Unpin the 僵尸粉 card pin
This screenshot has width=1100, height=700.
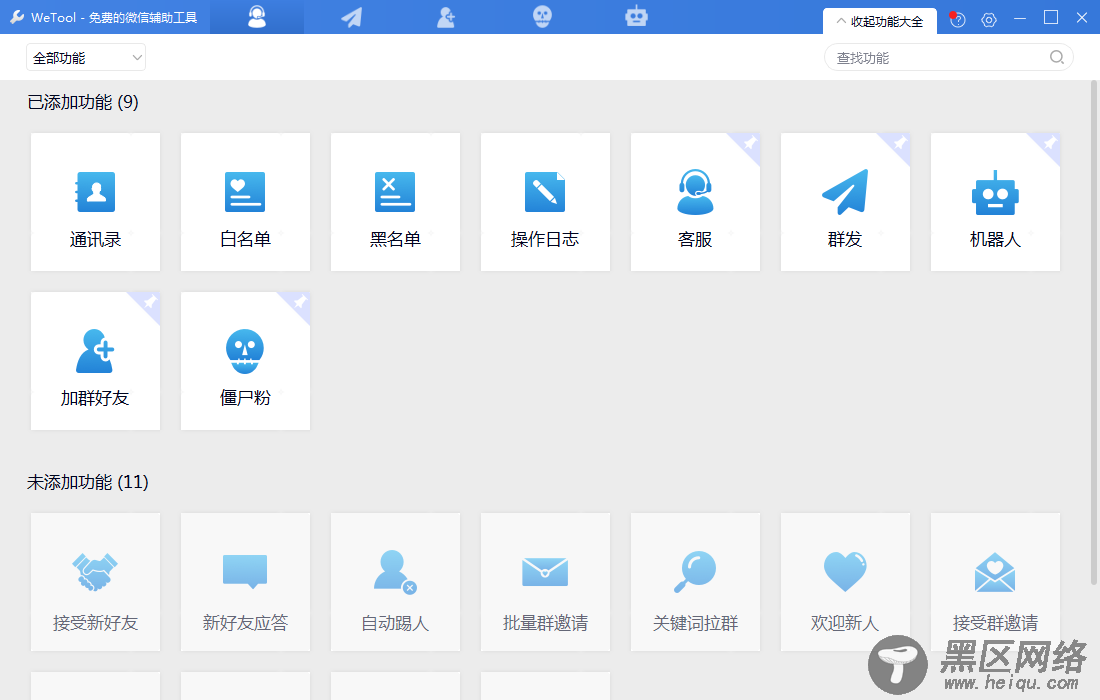(x=300, y=303)
